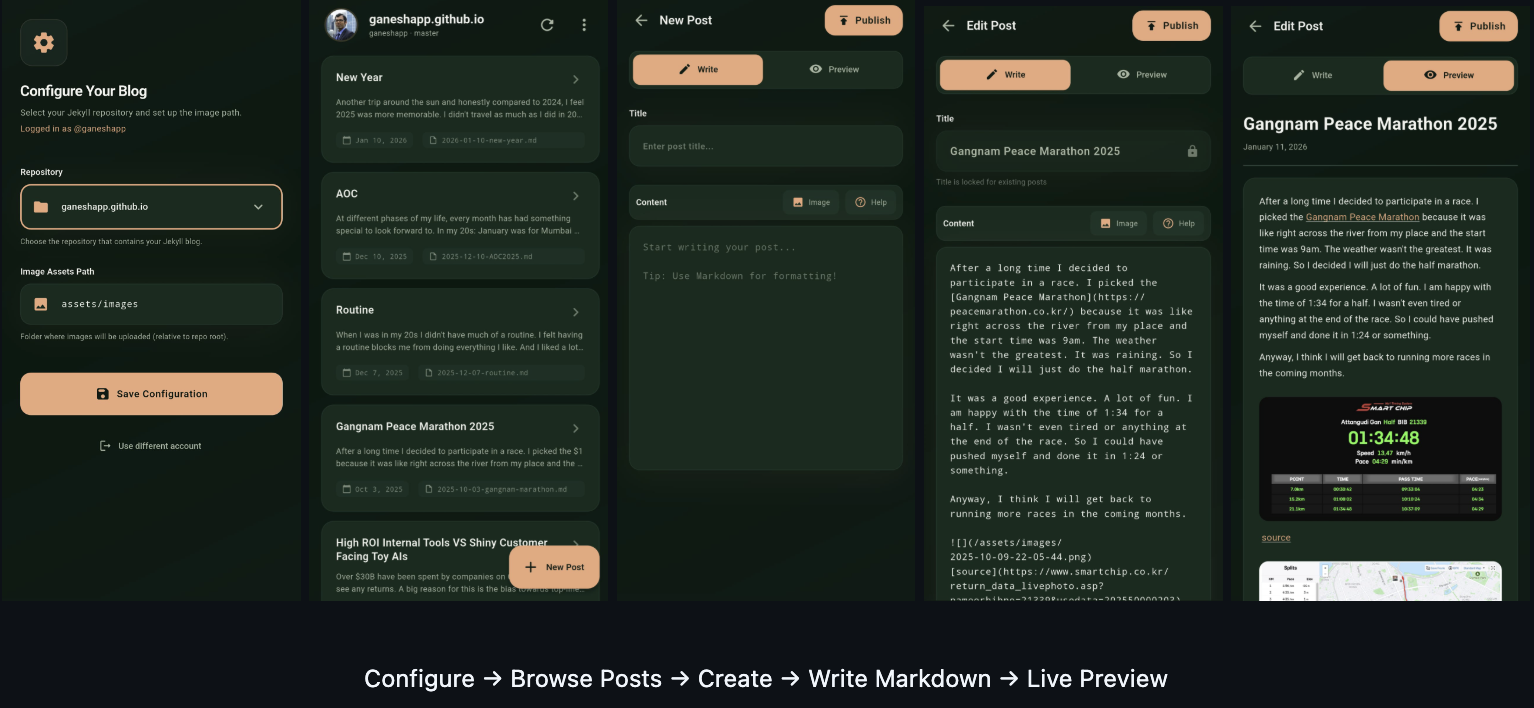Screen dimensions: 1534x708
Task: Tap the floating New Post button
Action: (x=554, y=567)
